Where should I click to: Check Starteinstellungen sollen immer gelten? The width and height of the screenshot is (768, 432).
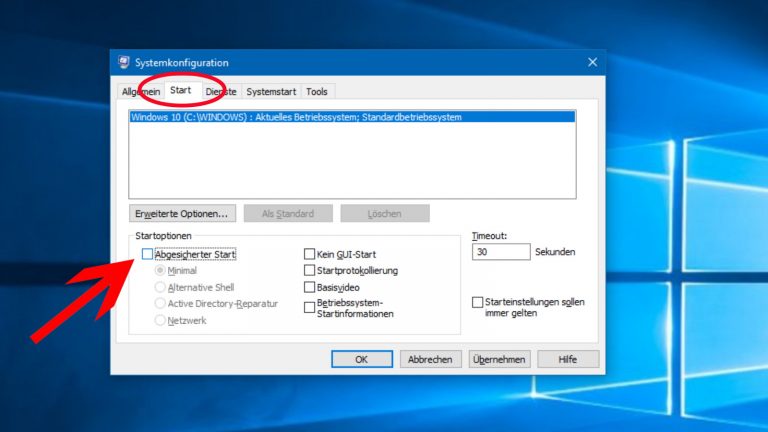click(478, 302)
